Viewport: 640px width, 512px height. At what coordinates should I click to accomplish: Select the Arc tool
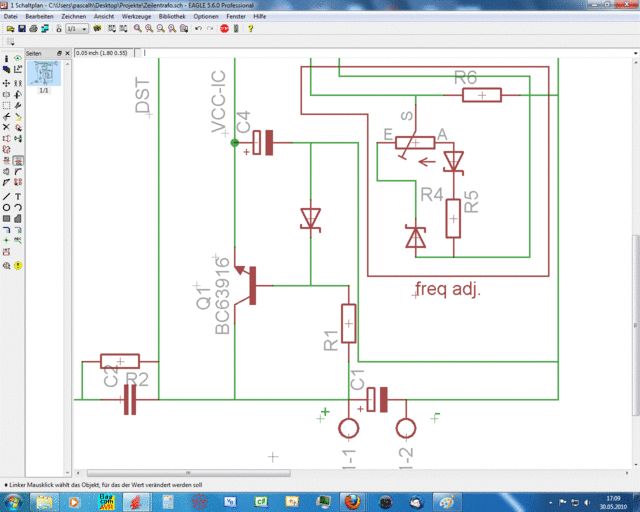pyautogui.click(x=18, y=207)
